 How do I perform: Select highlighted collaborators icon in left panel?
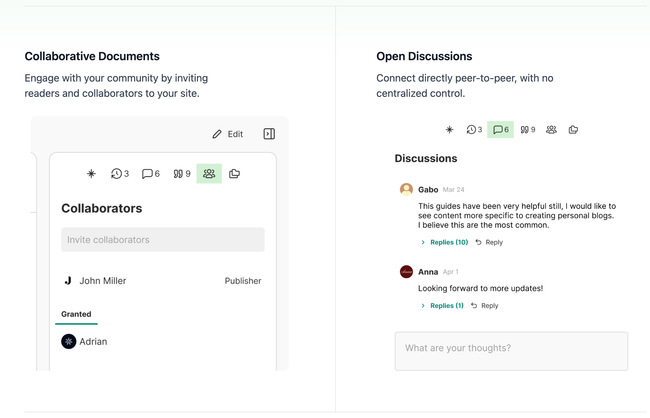click(x=209, y=174)
